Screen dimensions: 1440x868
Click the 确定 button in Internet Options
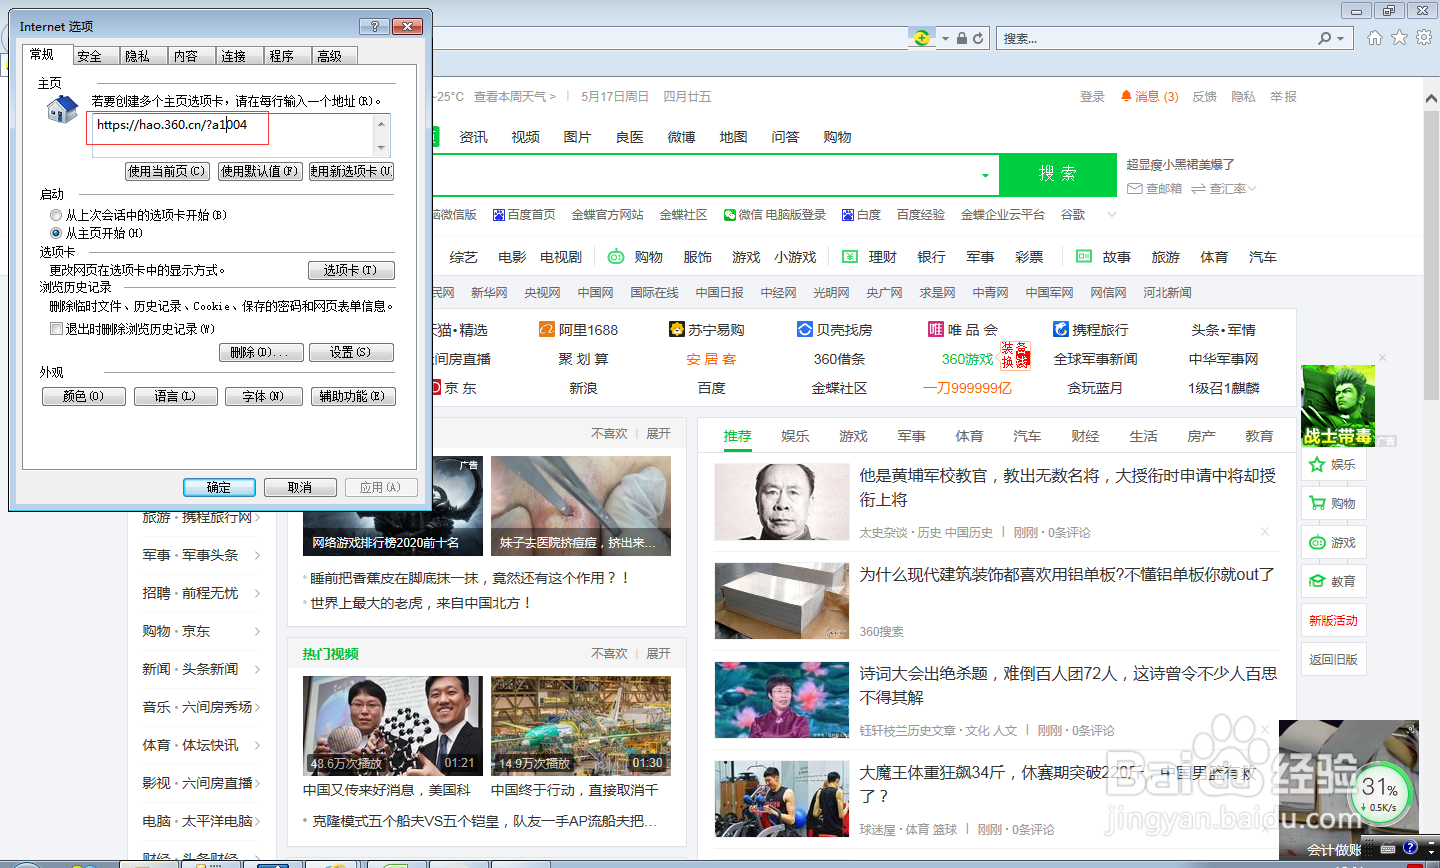[219, 487]
